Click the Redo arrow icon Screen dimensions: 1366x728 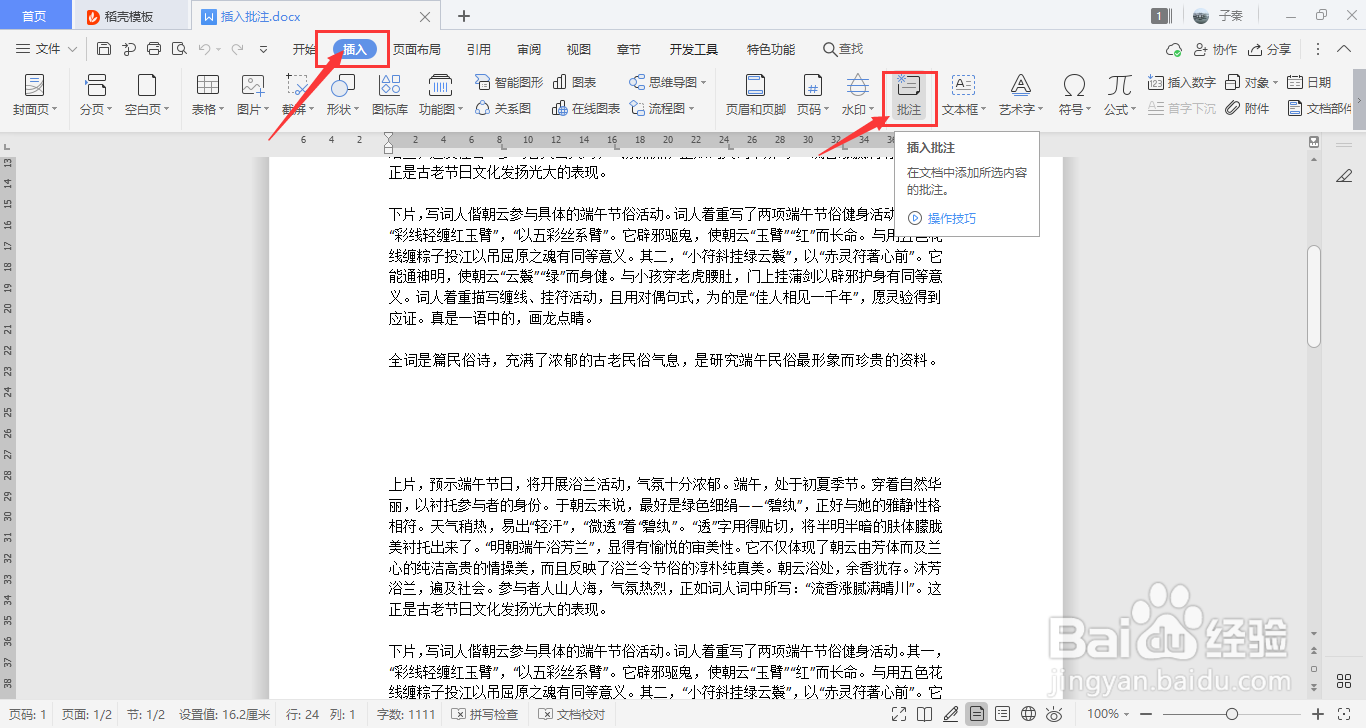point(237,49)
